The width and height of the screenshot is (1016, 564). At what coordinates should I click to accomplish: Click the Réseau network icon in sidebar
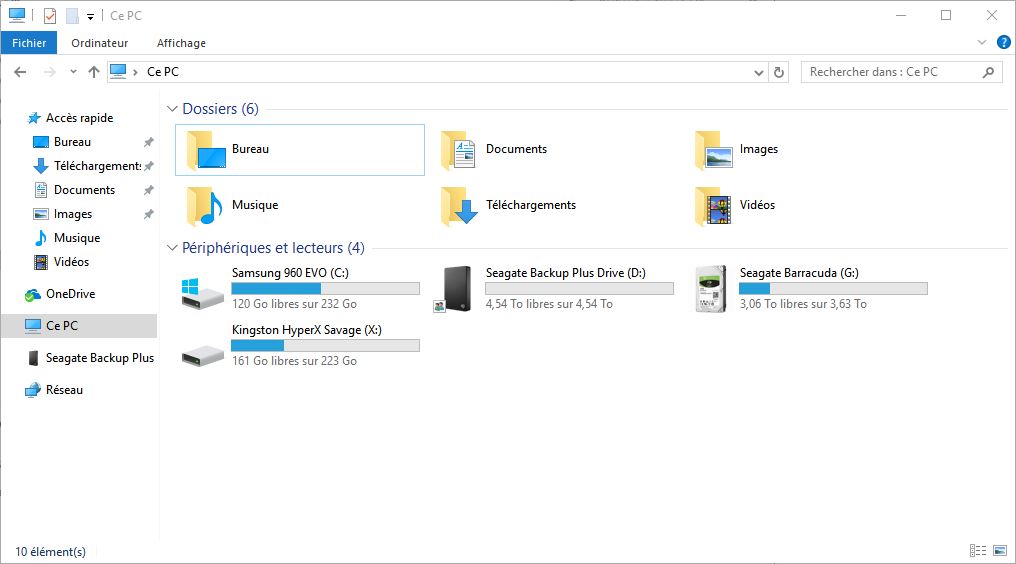32,390
